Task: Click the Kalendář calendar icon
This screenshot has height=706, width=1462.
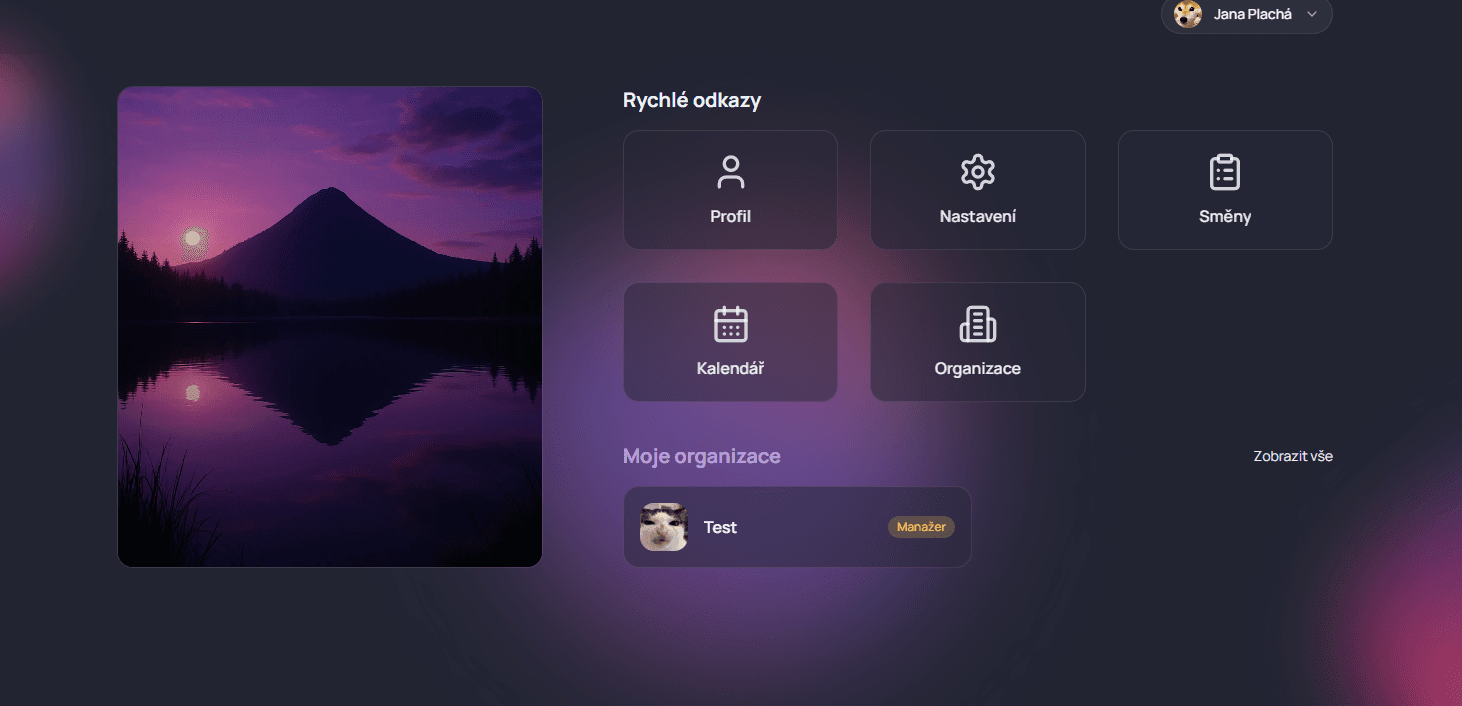Action: tap(730, 323)
